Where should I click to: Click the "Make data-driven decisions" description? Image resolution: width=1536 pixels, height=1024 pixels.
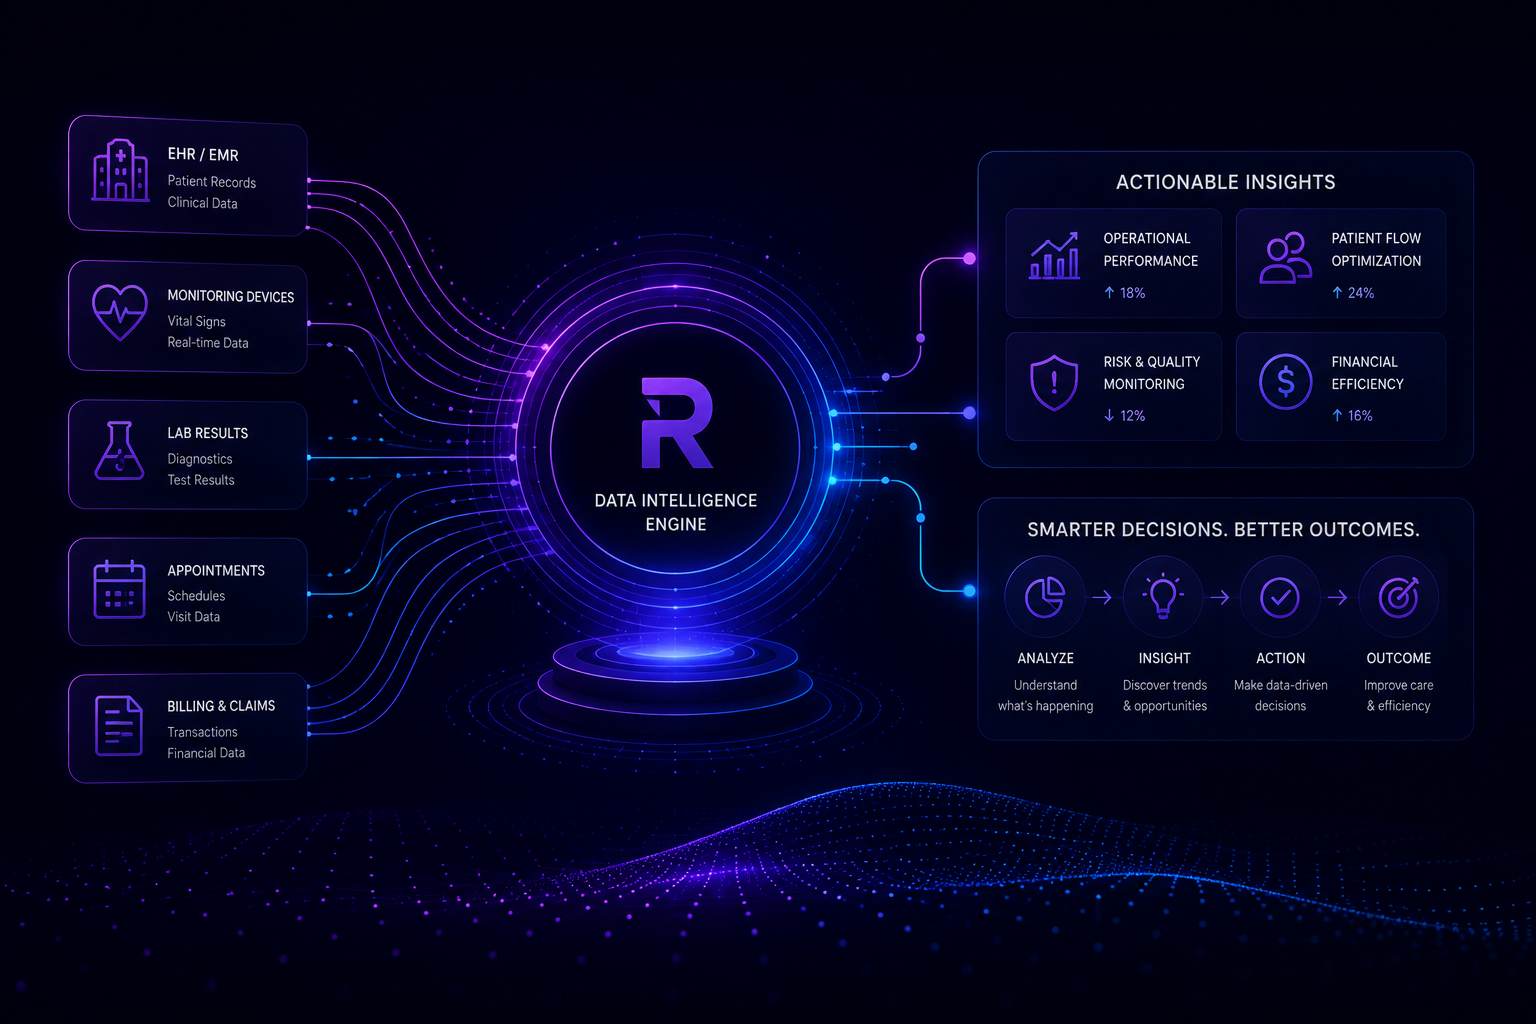(1281, 696)
